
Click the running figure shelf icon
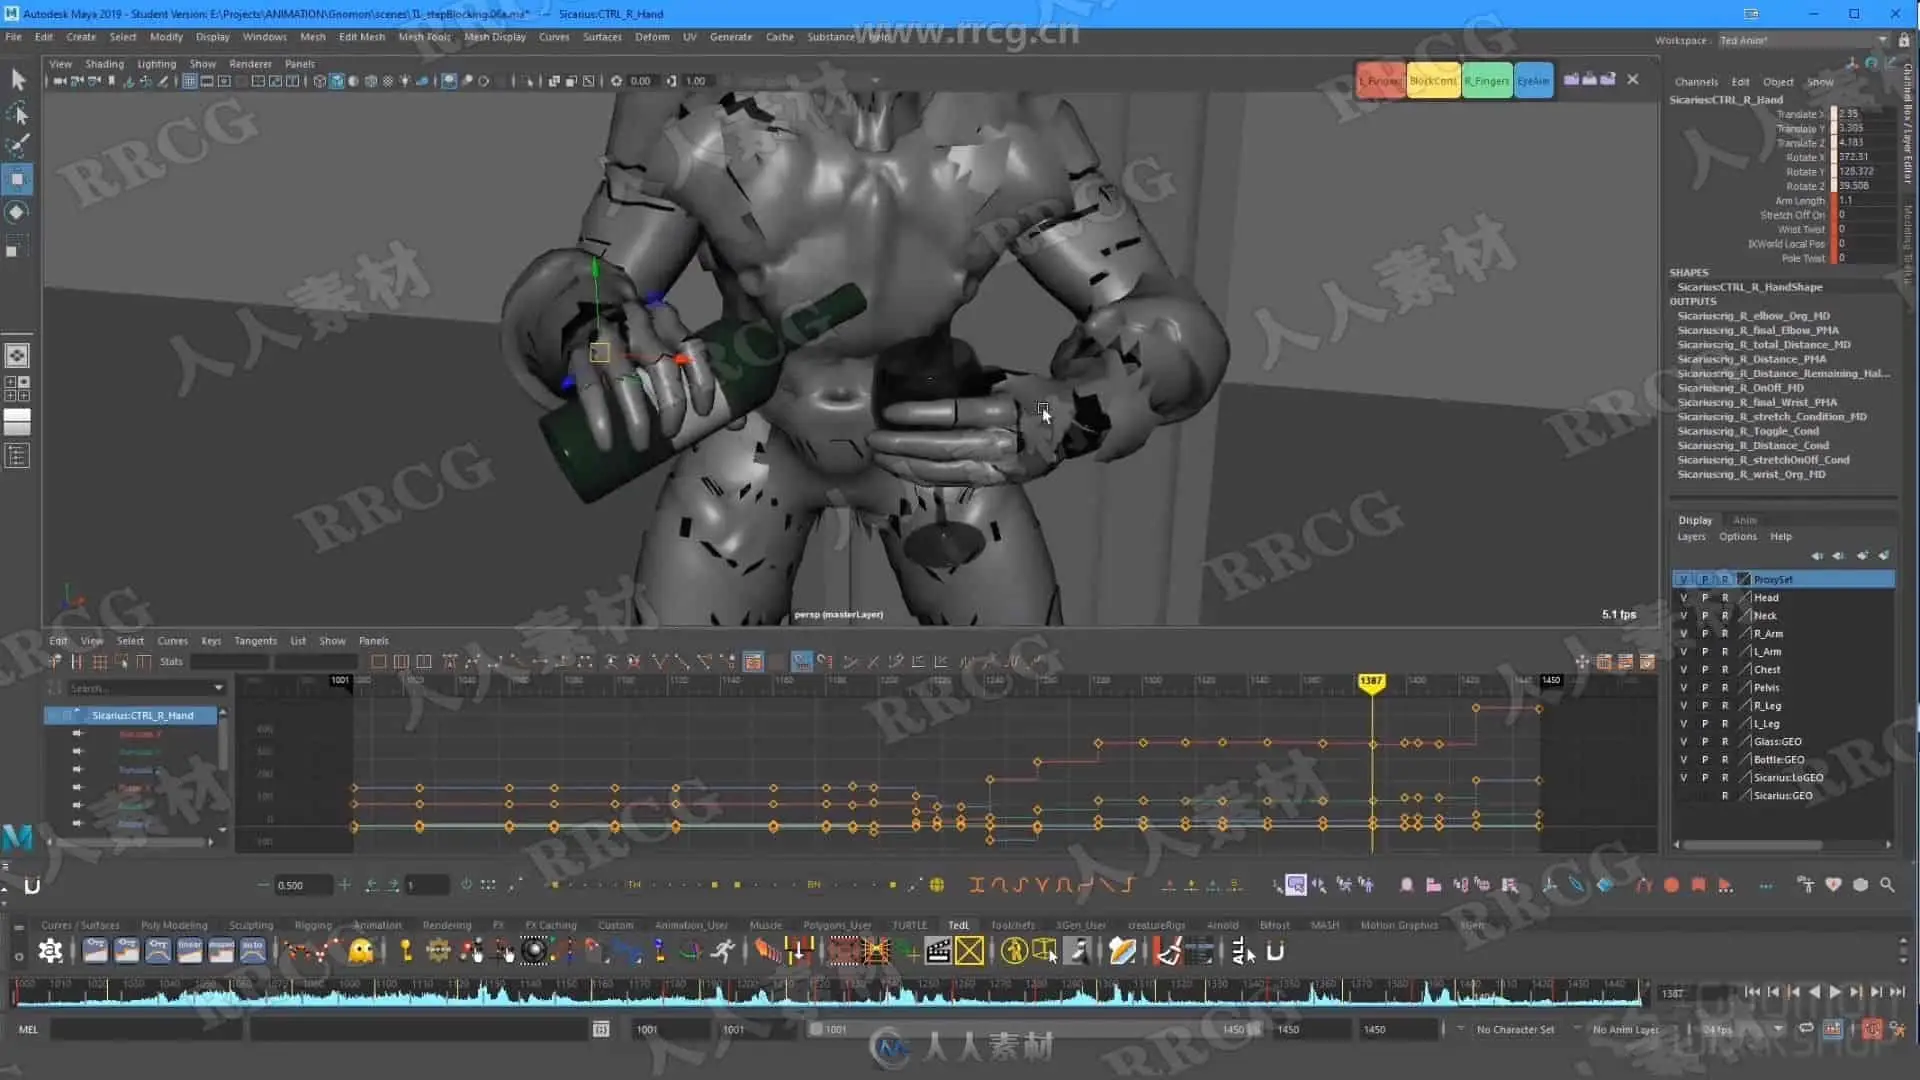(x=723, y=951)
